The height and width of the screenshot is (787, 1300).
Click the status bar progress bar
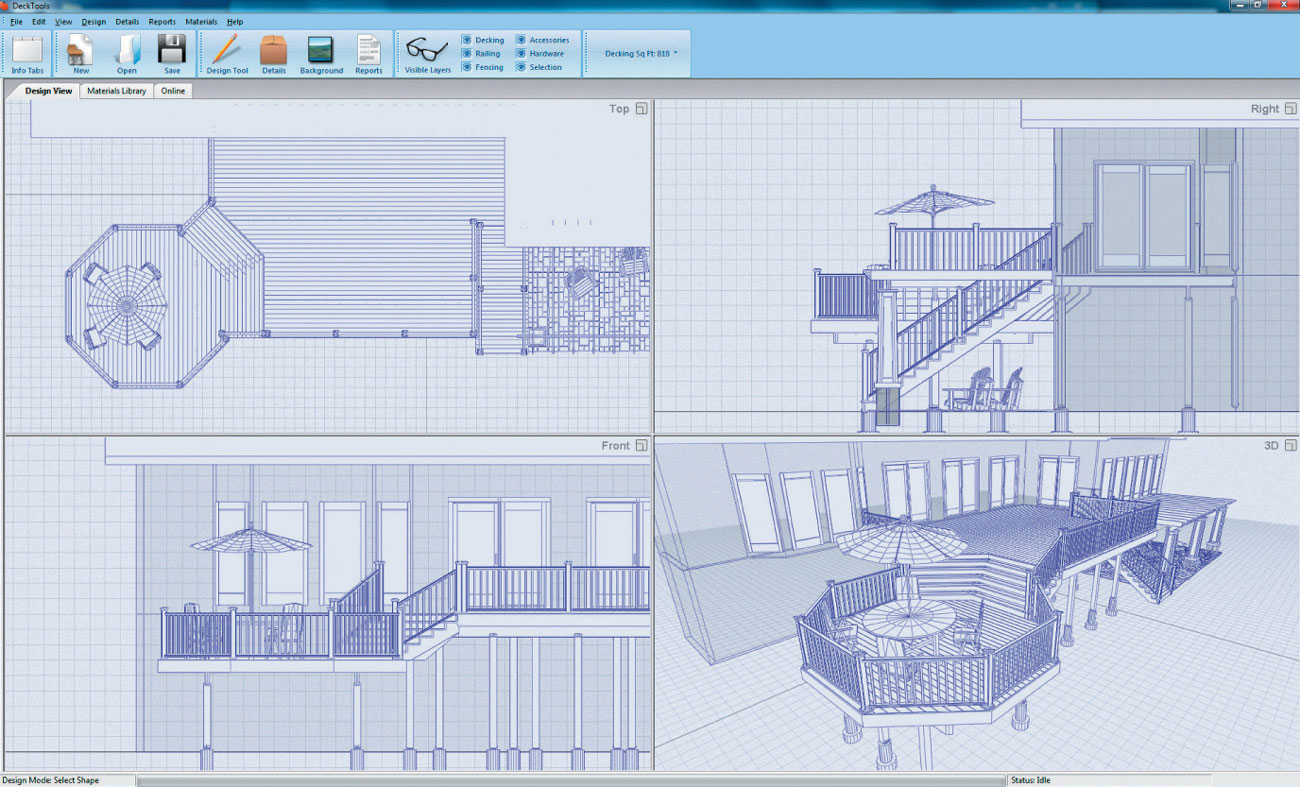coord(571,780)
